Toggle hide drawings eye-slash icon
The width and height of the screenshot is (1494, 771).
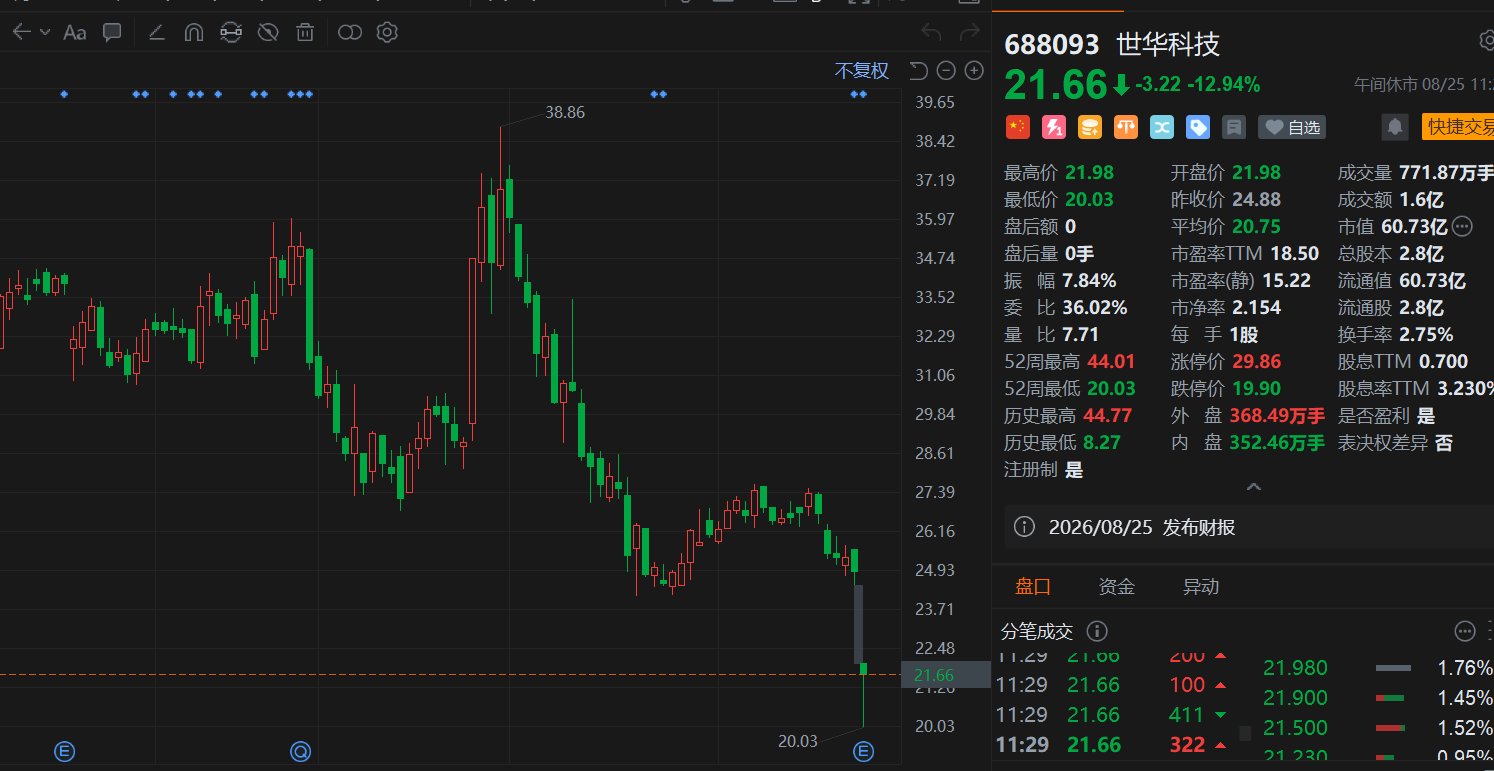[x=268, y=33]
